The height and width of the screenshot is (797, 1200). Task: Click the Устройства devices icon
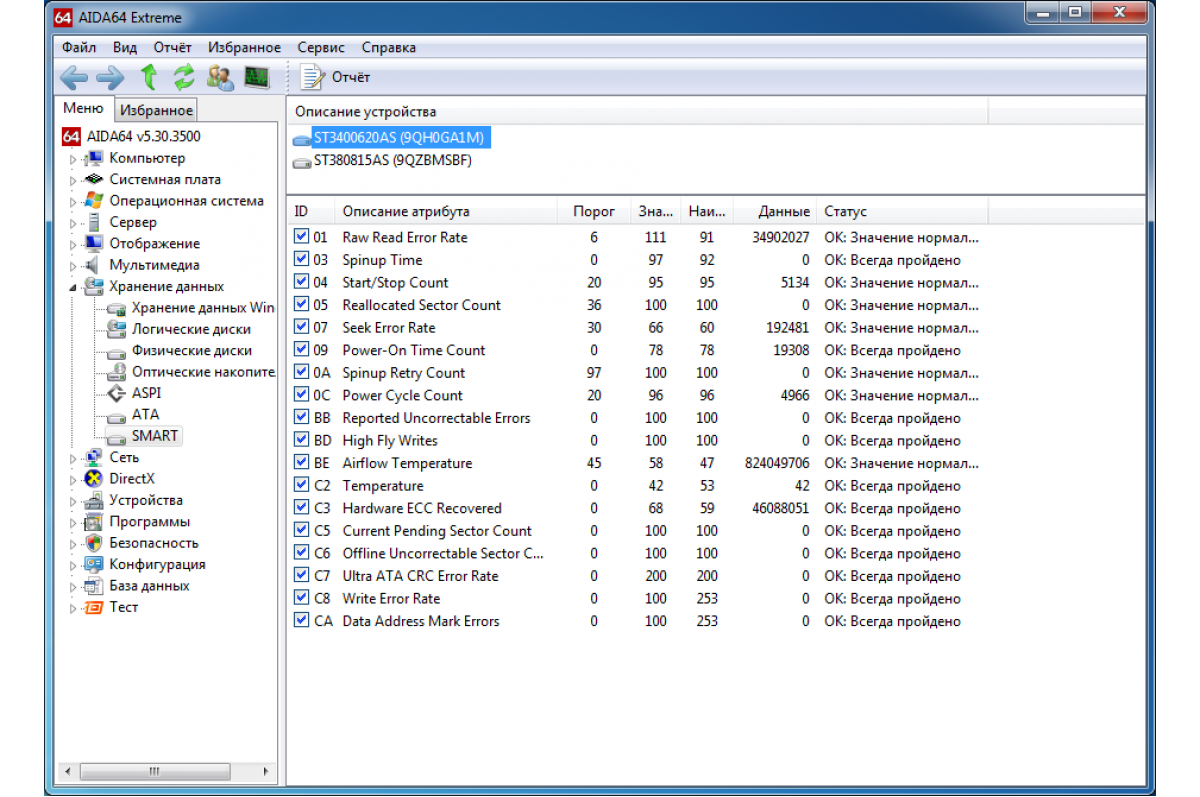point(95,500)
